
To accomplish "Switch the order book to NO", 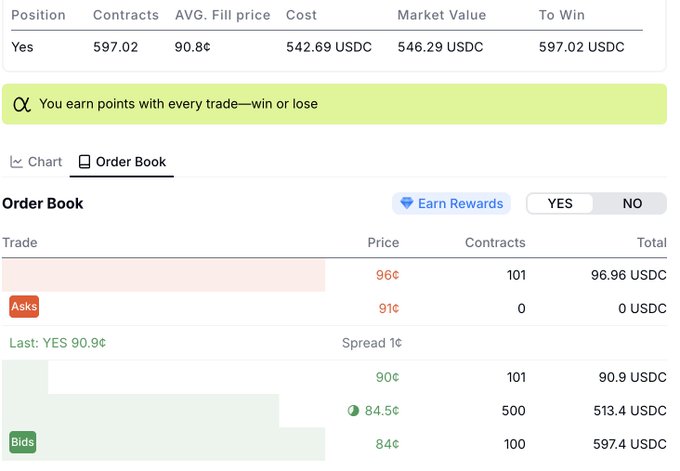I will pyautogui.click(x=632, y=204).
